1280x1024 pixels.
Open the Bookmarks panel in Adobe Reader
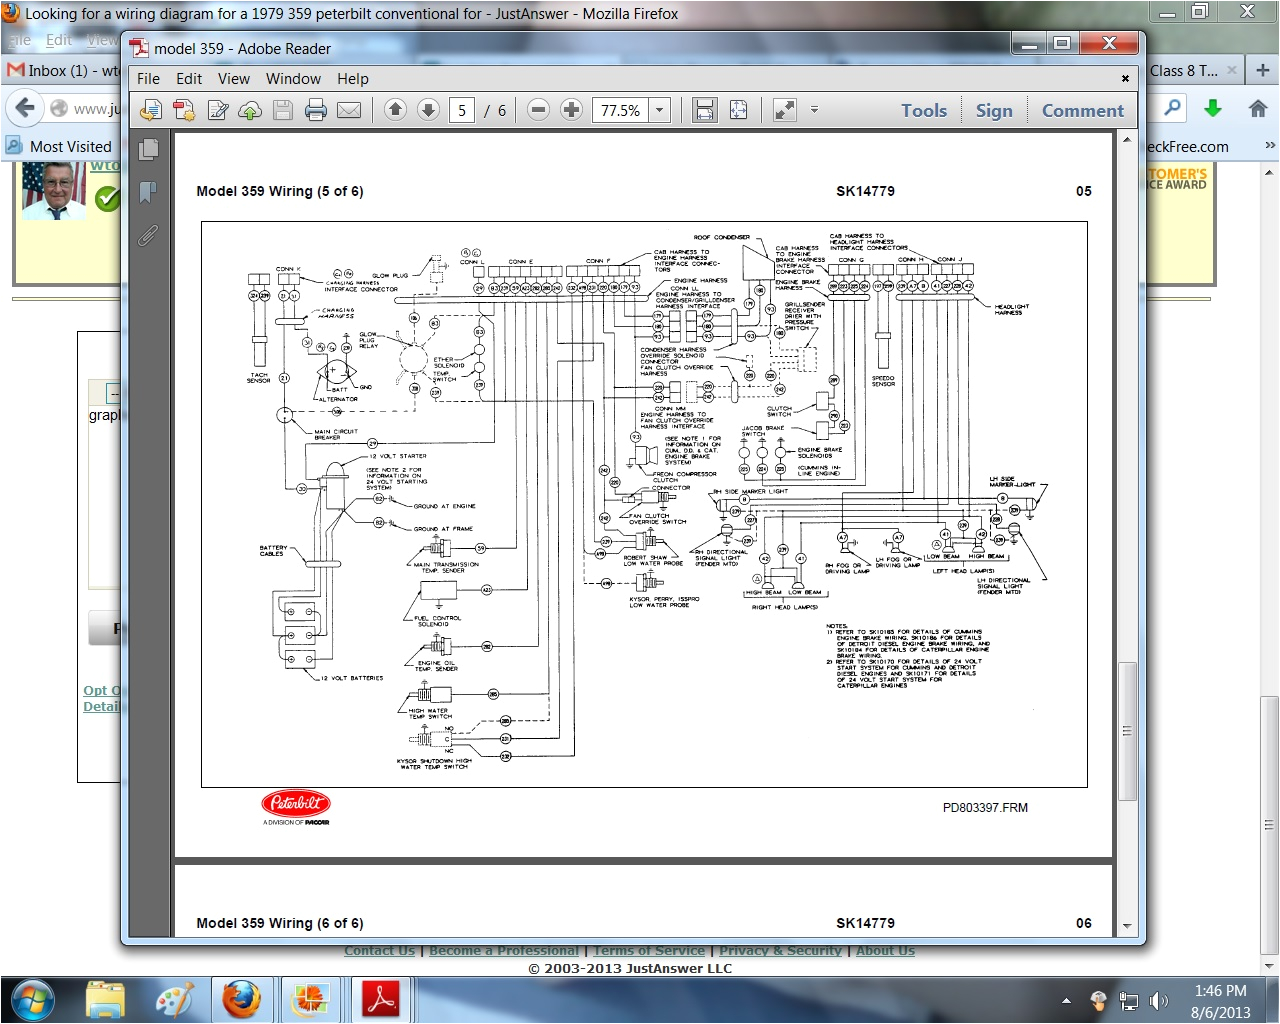coord(148,192)
